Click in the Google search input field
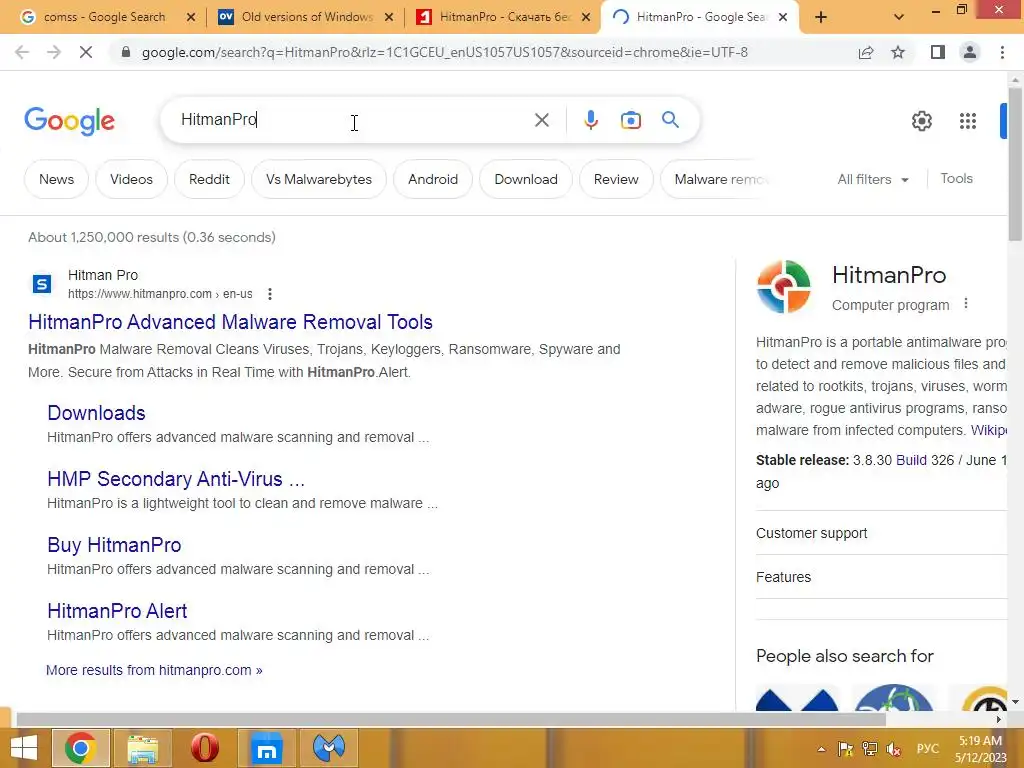 353,120
